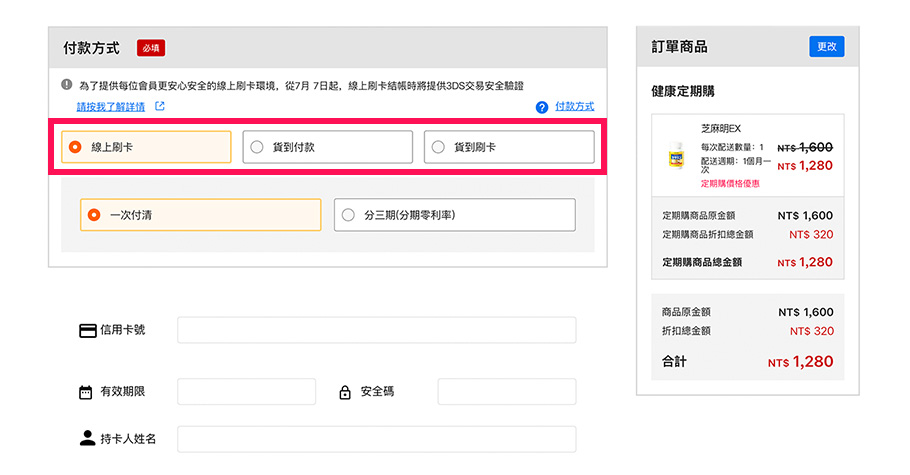Image resolution: width=910 pixels, height=475 pixels.
Task: Click the person icon beside 持卡人姓名
Action: 86,438
